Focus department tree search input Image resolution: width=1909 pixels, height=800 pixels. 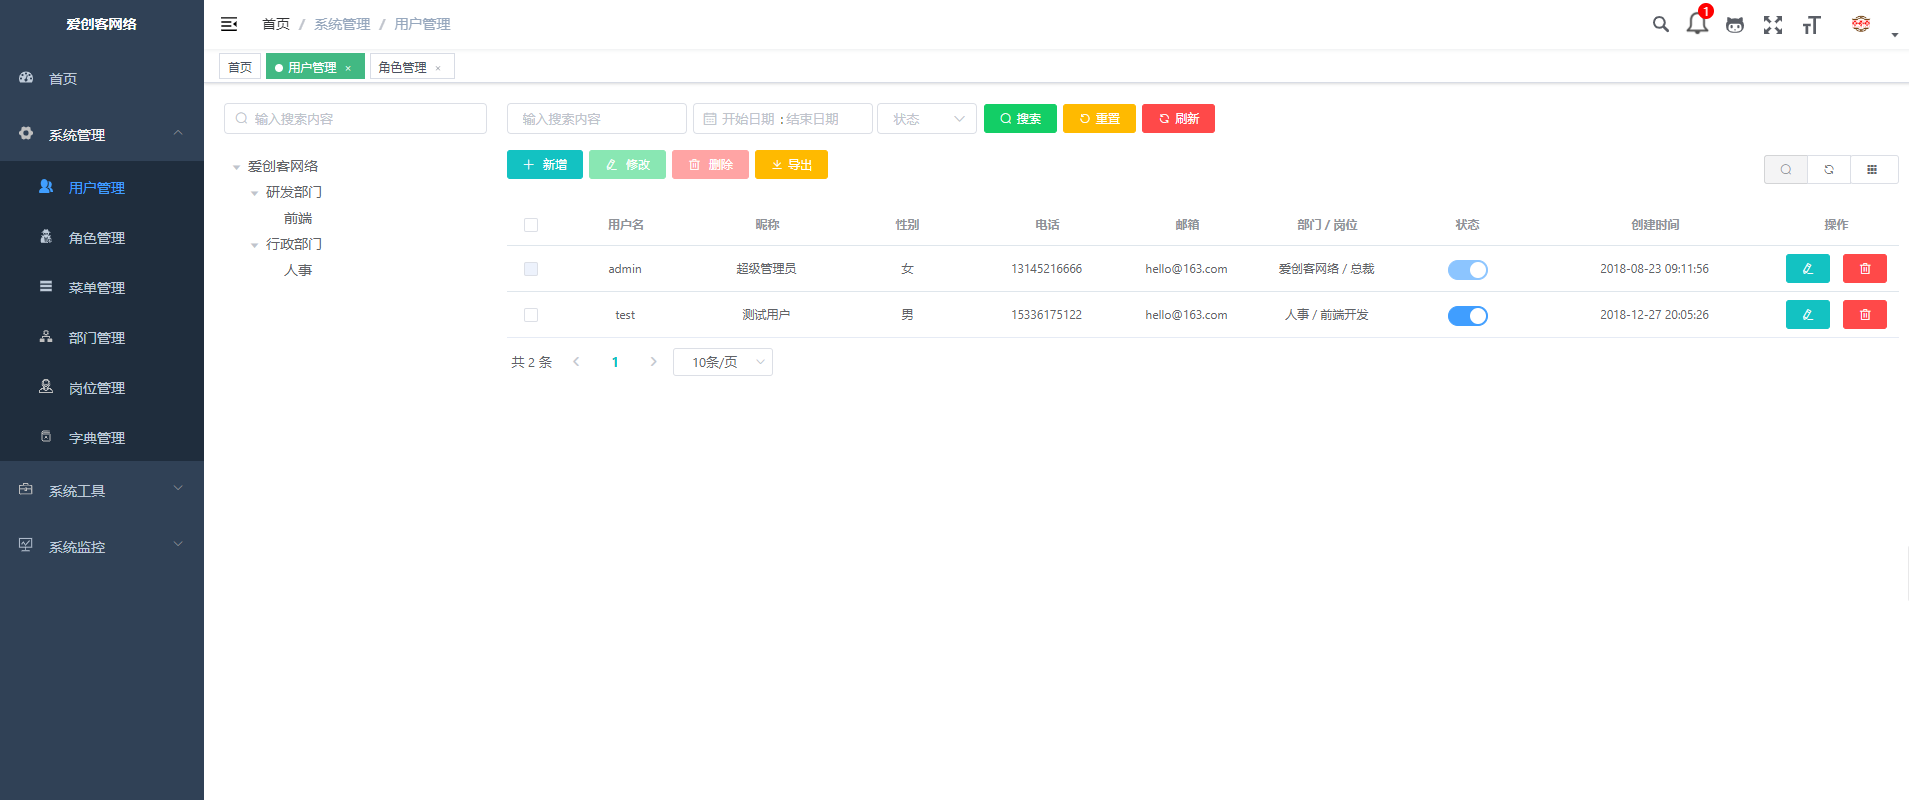pyautogui.click(x=355, y=119)
